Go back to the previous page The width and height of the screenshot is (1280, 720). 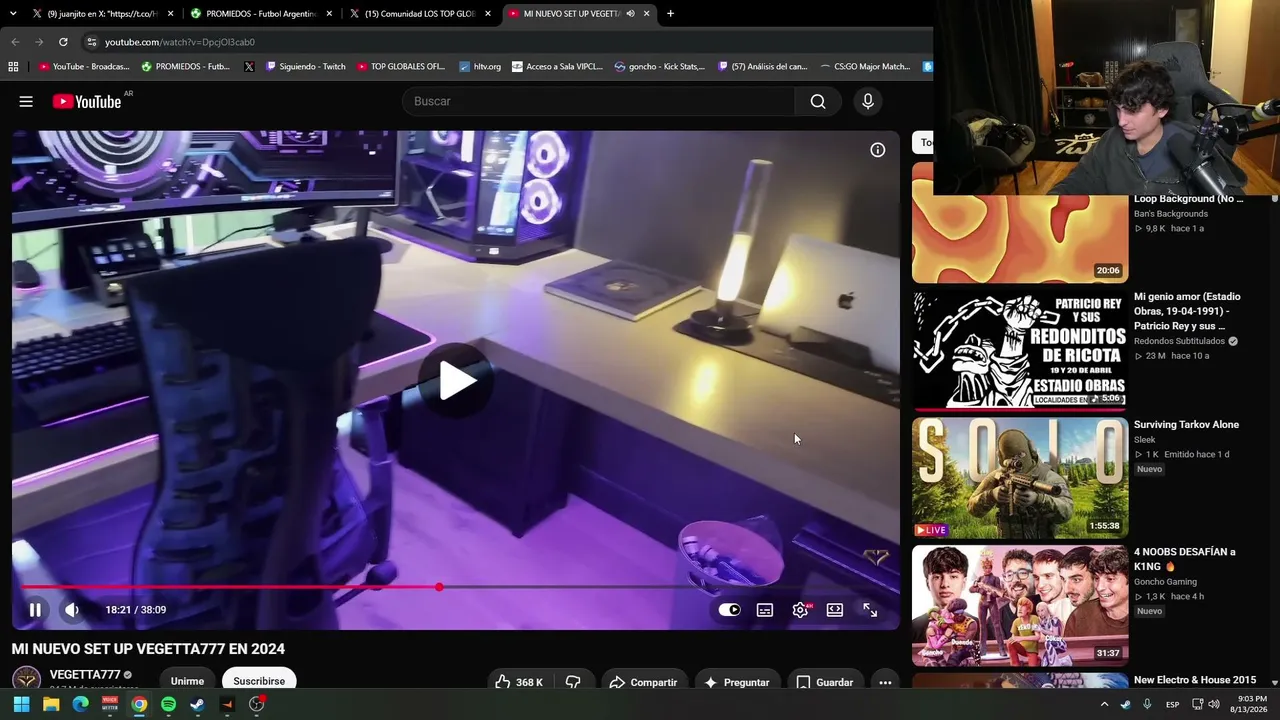coord(15,42)
